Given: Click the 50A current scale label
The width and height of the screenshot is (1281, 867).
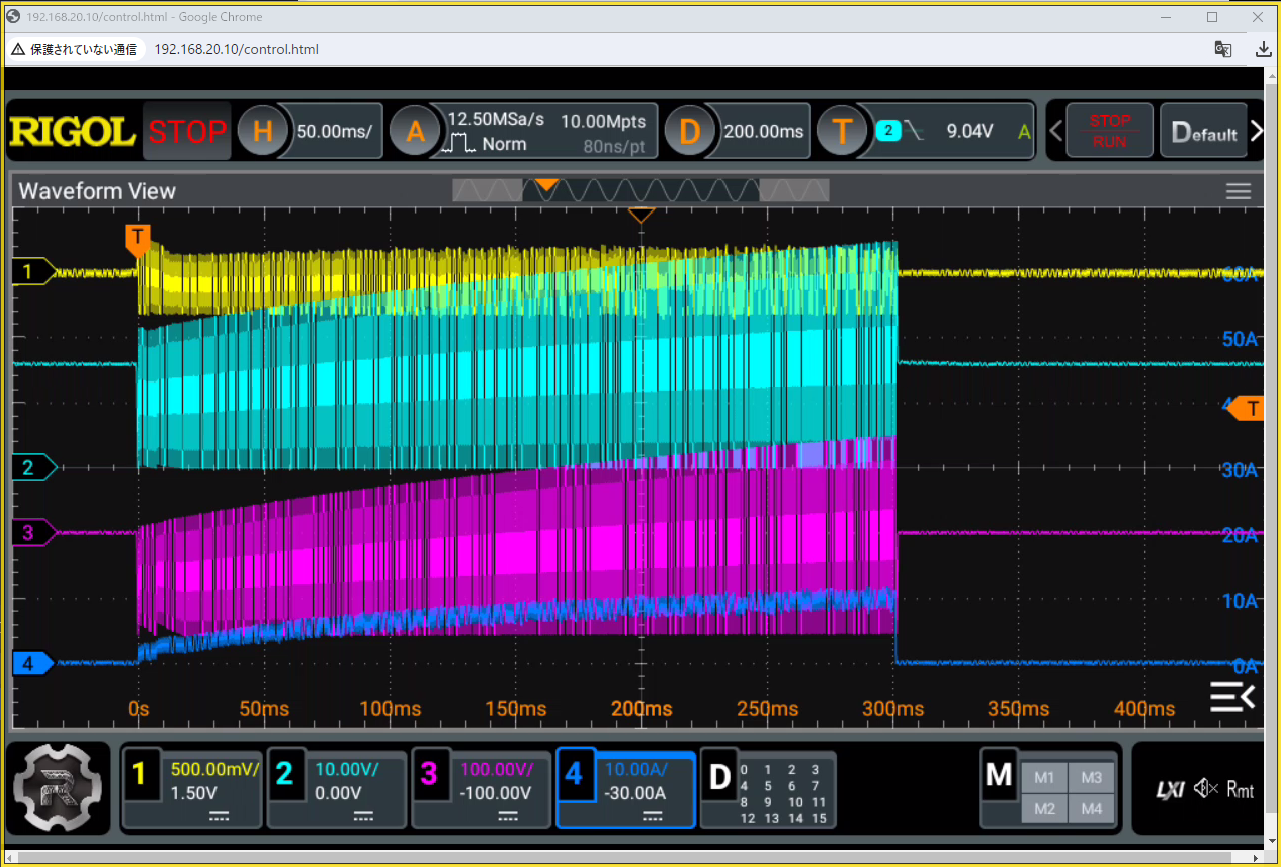Looking at the screenshot, I should [1238, 339].
